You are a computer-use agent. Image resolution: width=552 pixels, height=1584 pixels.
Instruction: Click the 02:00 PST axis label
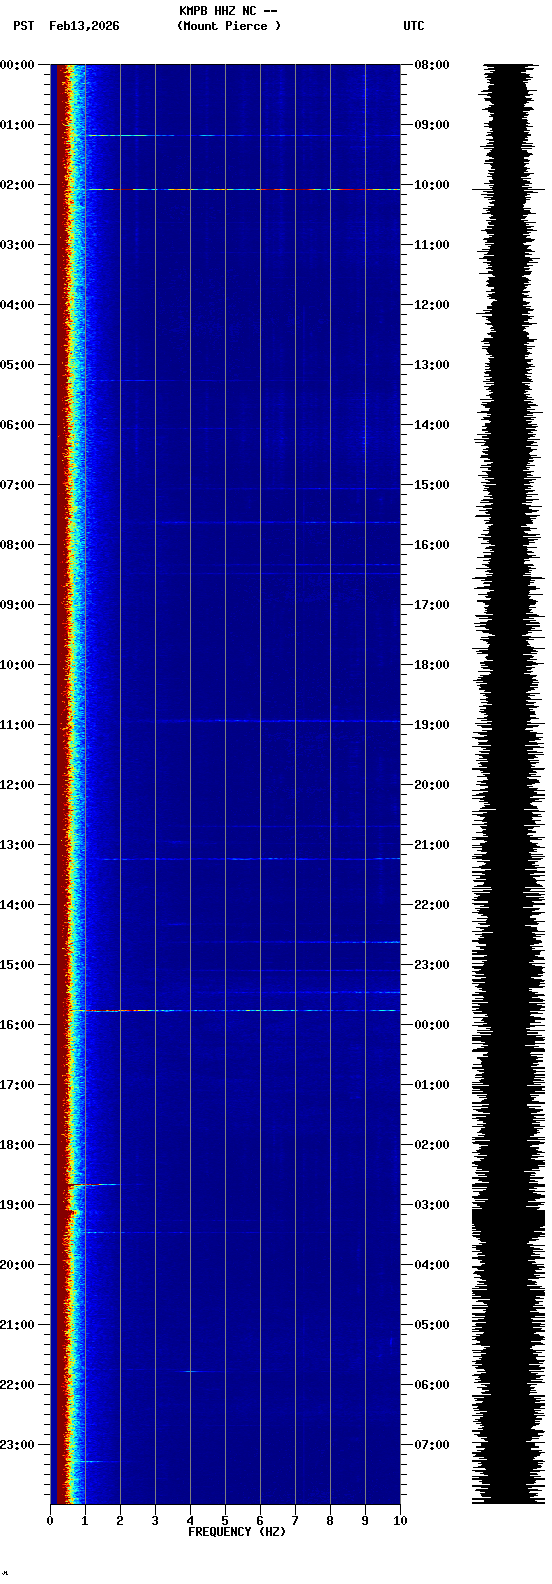coord(17,185)
